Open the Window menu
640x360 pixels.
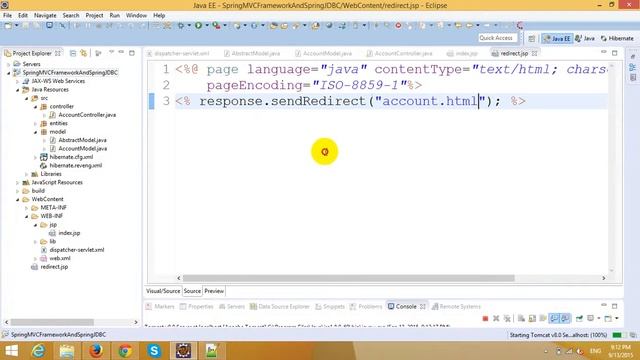pos(136,15)
